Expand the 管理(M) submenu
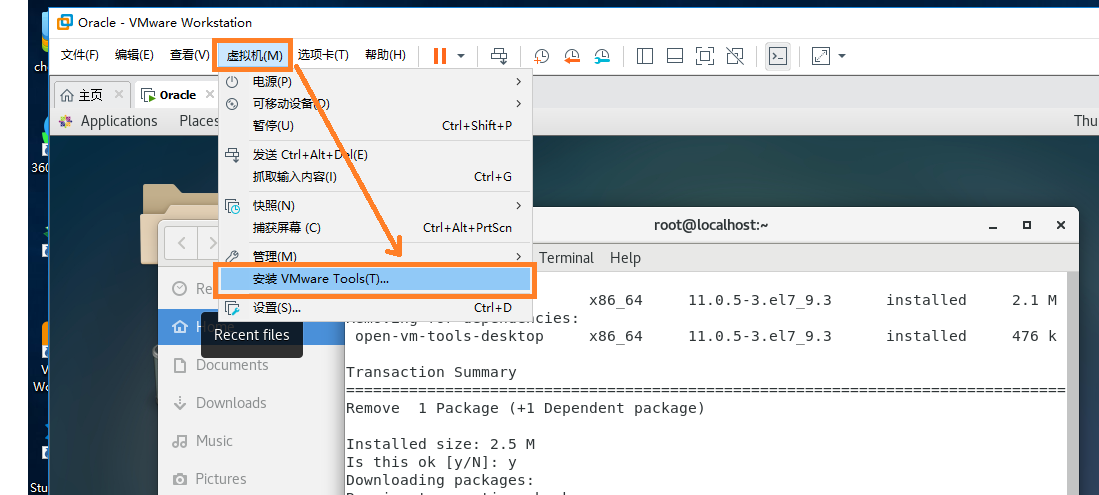The height and width of the screenshot is (495, 1099). pos(376,256)
